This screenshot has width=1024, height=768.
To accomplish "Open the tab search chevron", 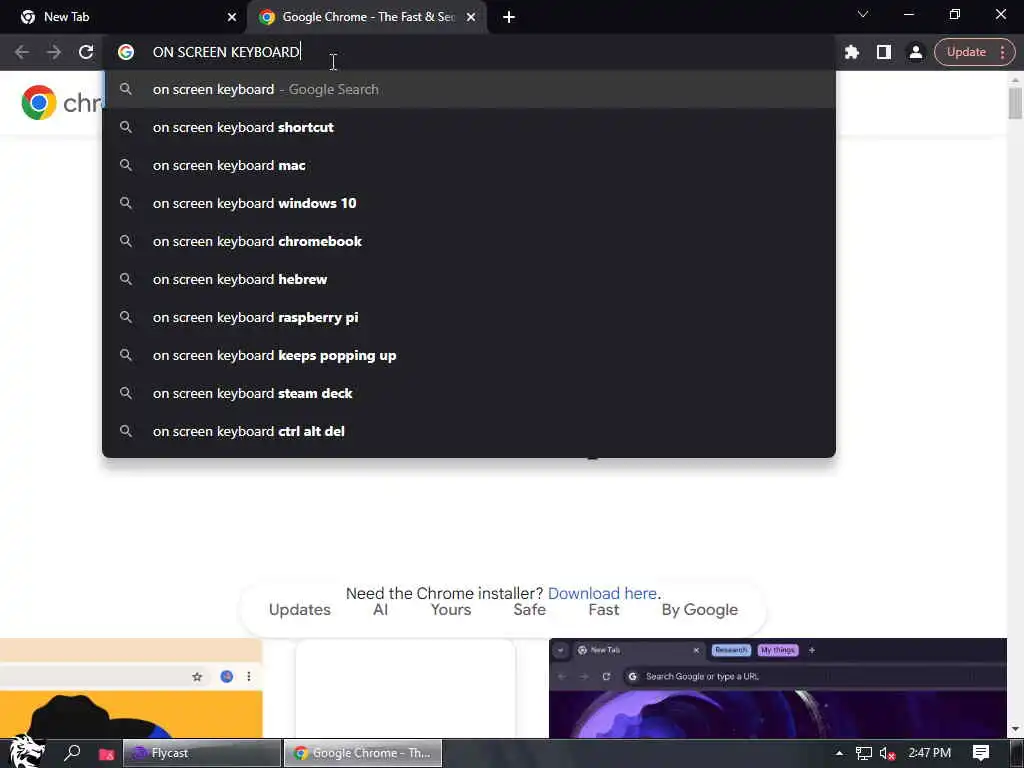I will coord(863,14).
